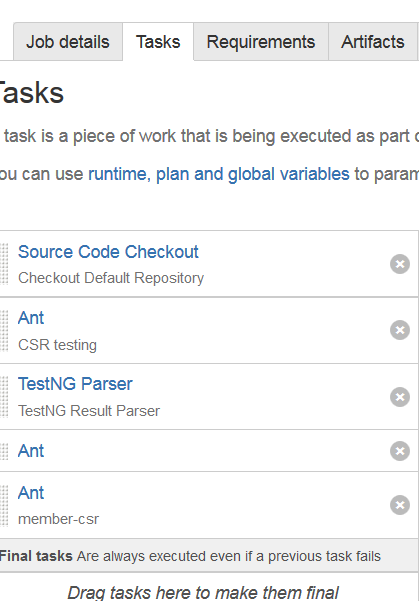Remove the Source Code Checkout task

pos(400,264)
